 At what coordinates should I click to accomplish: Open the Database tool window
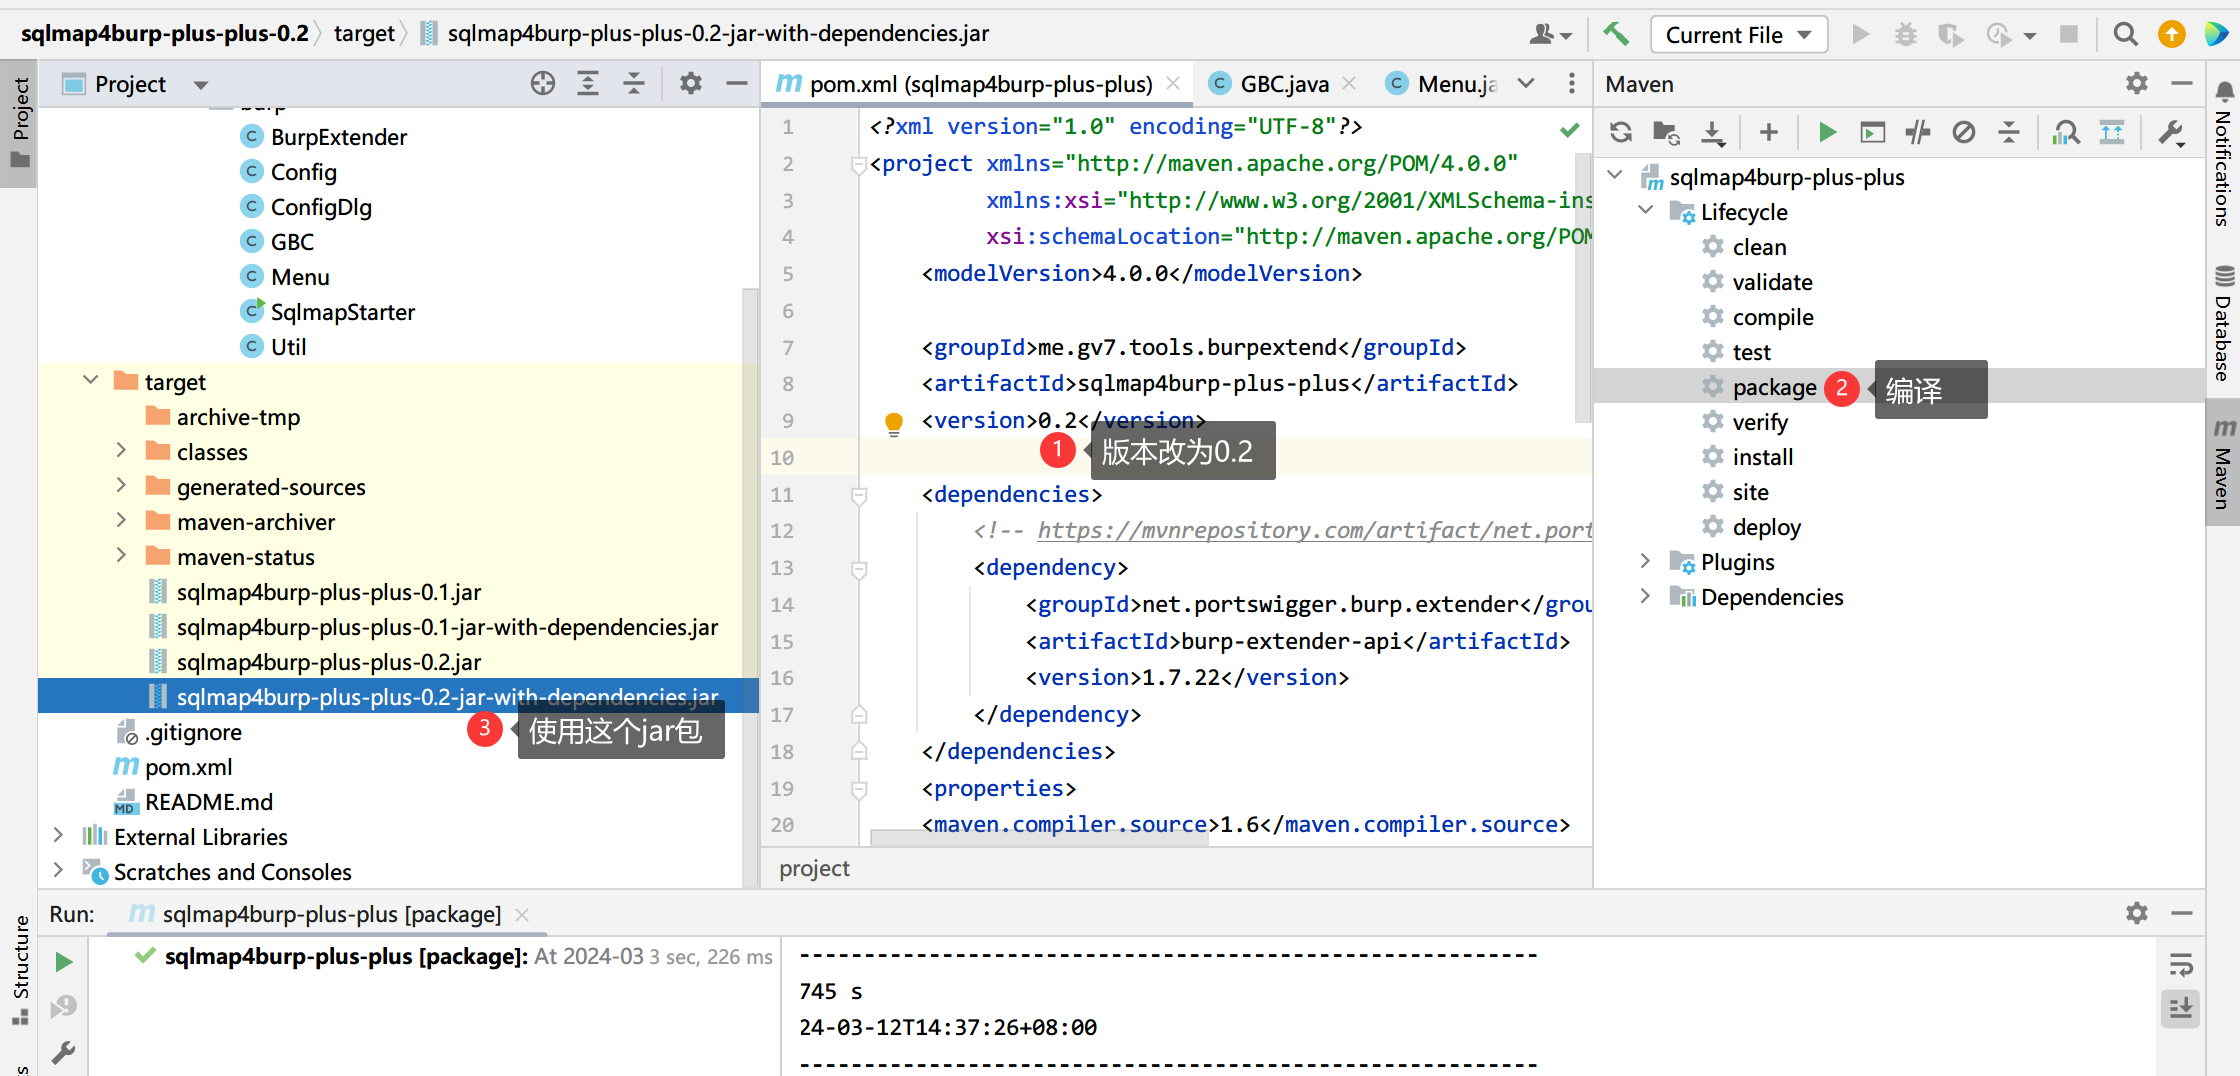[x=2223, y=324]
